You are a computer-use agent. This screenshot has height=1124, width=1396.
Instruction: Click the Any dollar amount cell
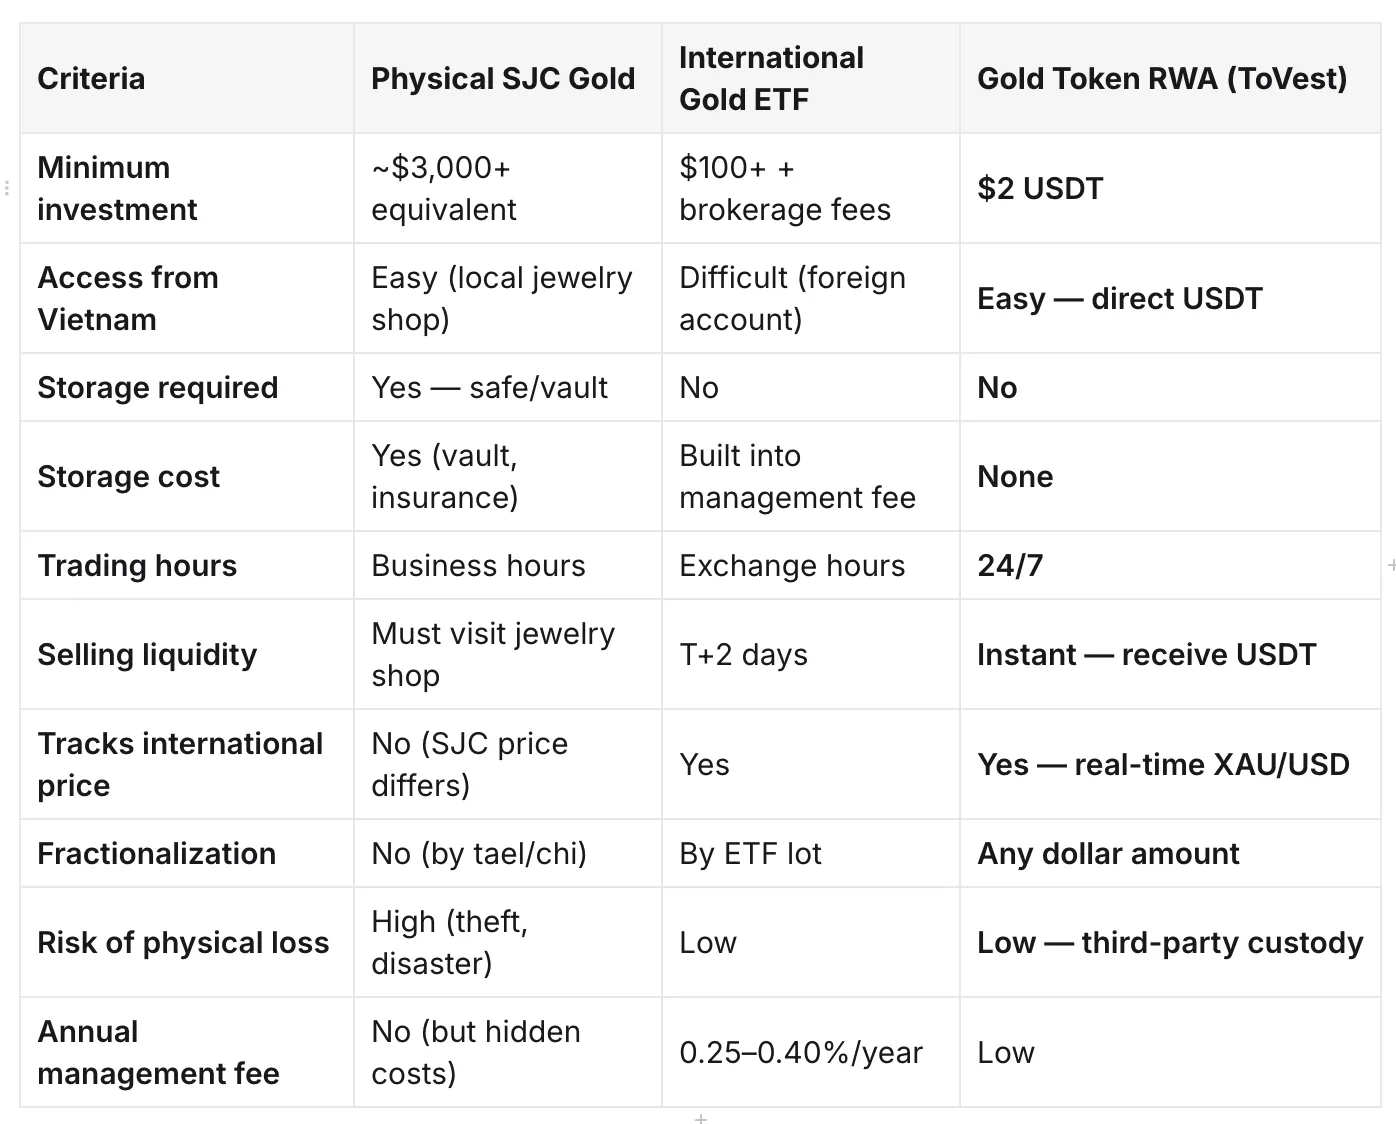pyautogui.click(x=1170, y=853)
